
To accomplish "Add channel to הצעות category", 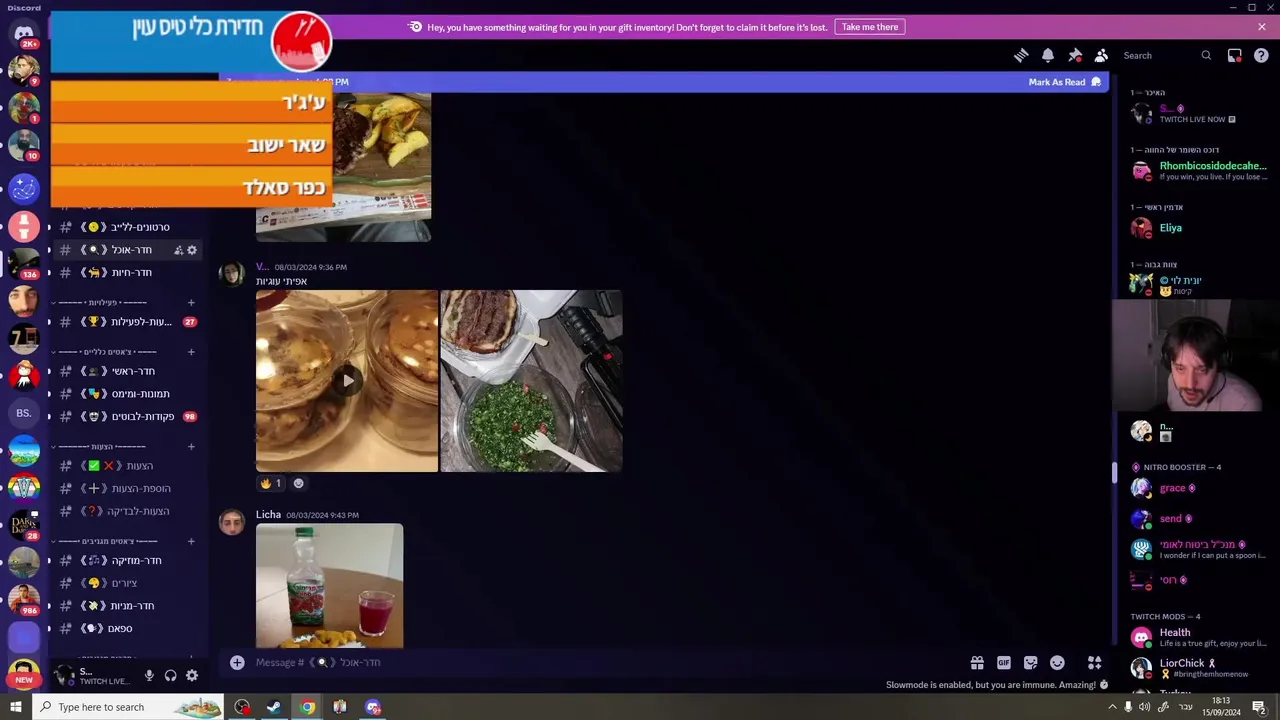I will tap(191, 447).
